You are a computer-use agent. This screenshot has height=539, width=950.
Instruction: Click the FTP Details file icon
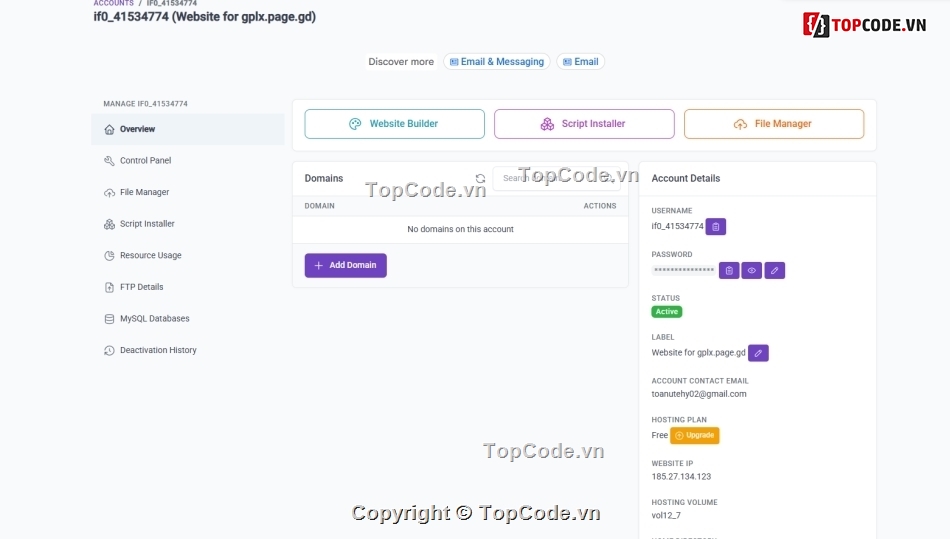[109, 287]
